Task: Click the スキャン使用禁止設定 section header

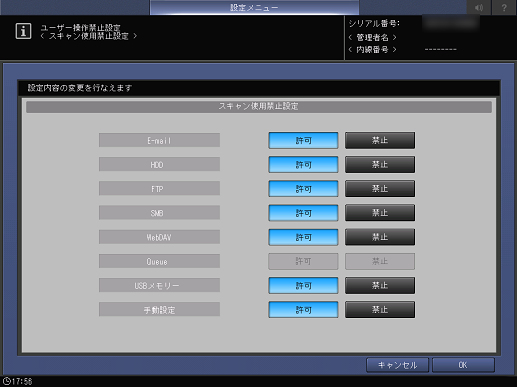Action: point(259,107)
